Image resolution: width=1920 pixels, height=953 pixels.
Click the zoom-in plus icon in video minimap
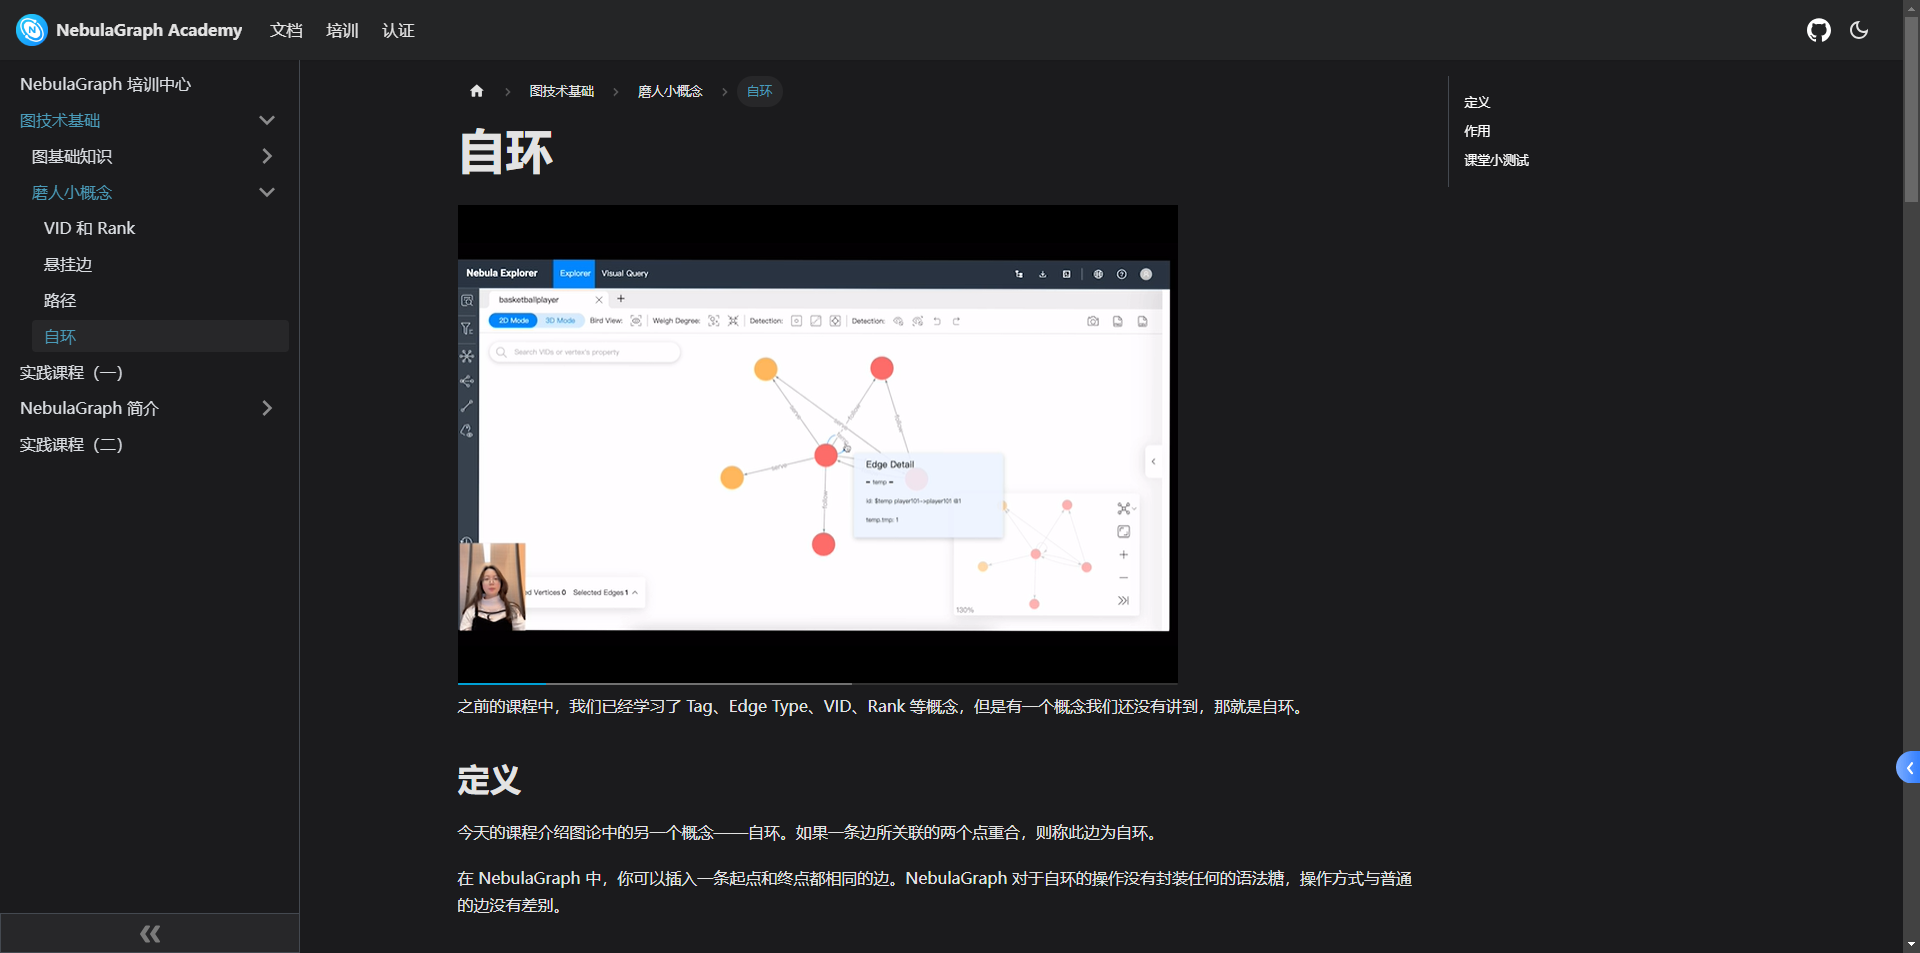[x=1124, y=555]
